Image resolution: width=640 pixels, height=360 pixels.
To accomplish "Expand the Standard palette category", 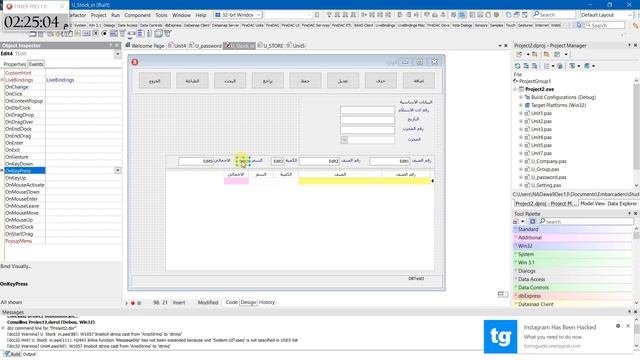I will 516,229.
